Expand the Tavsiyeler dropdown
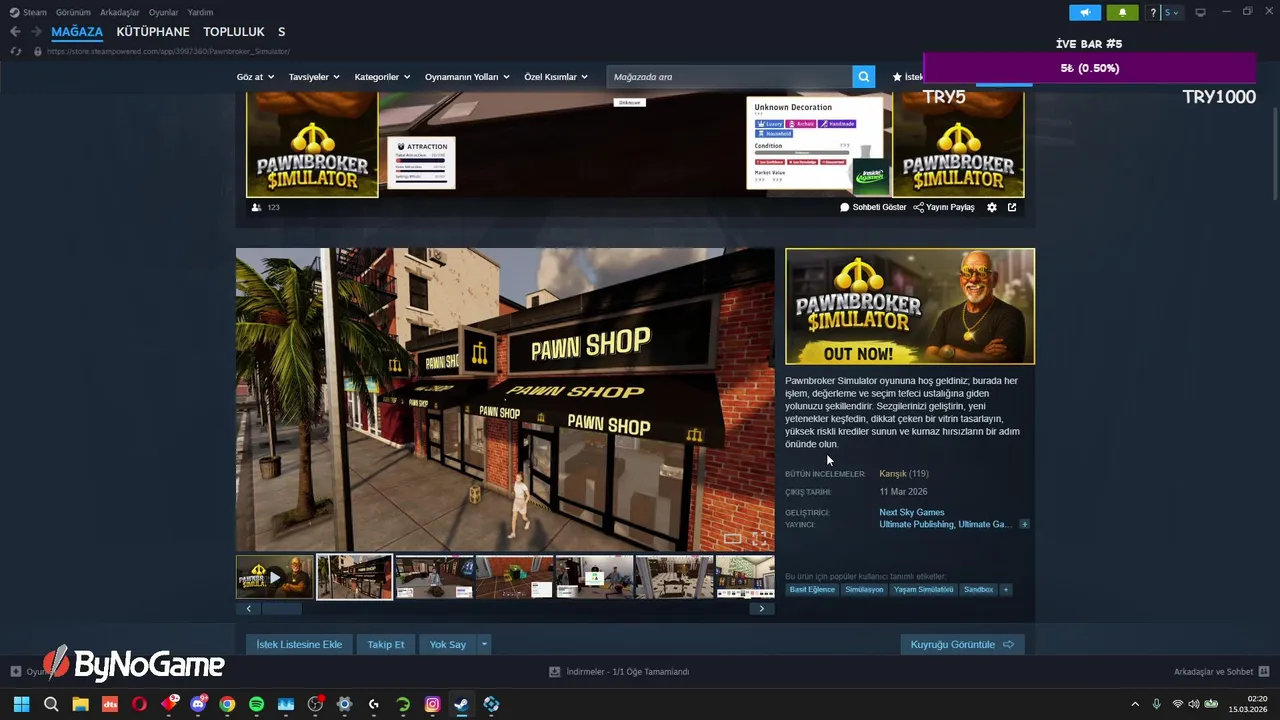 (314, 77)
